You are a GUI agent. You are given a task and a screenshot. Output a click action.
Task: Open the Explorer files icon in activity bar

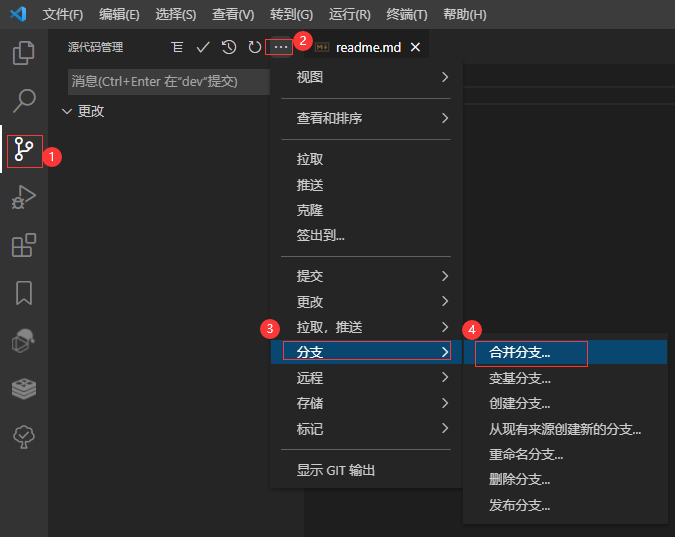24,53
